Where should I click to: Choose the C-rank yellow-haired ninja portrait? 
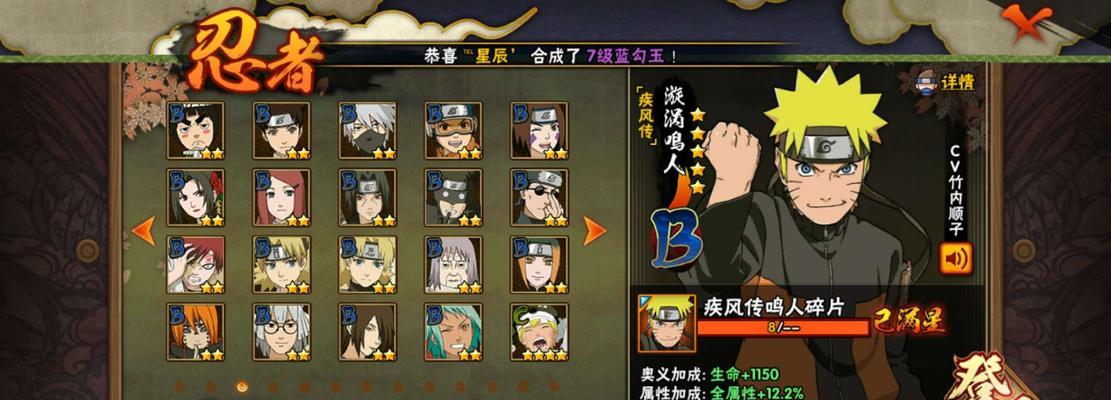point(539,332)
